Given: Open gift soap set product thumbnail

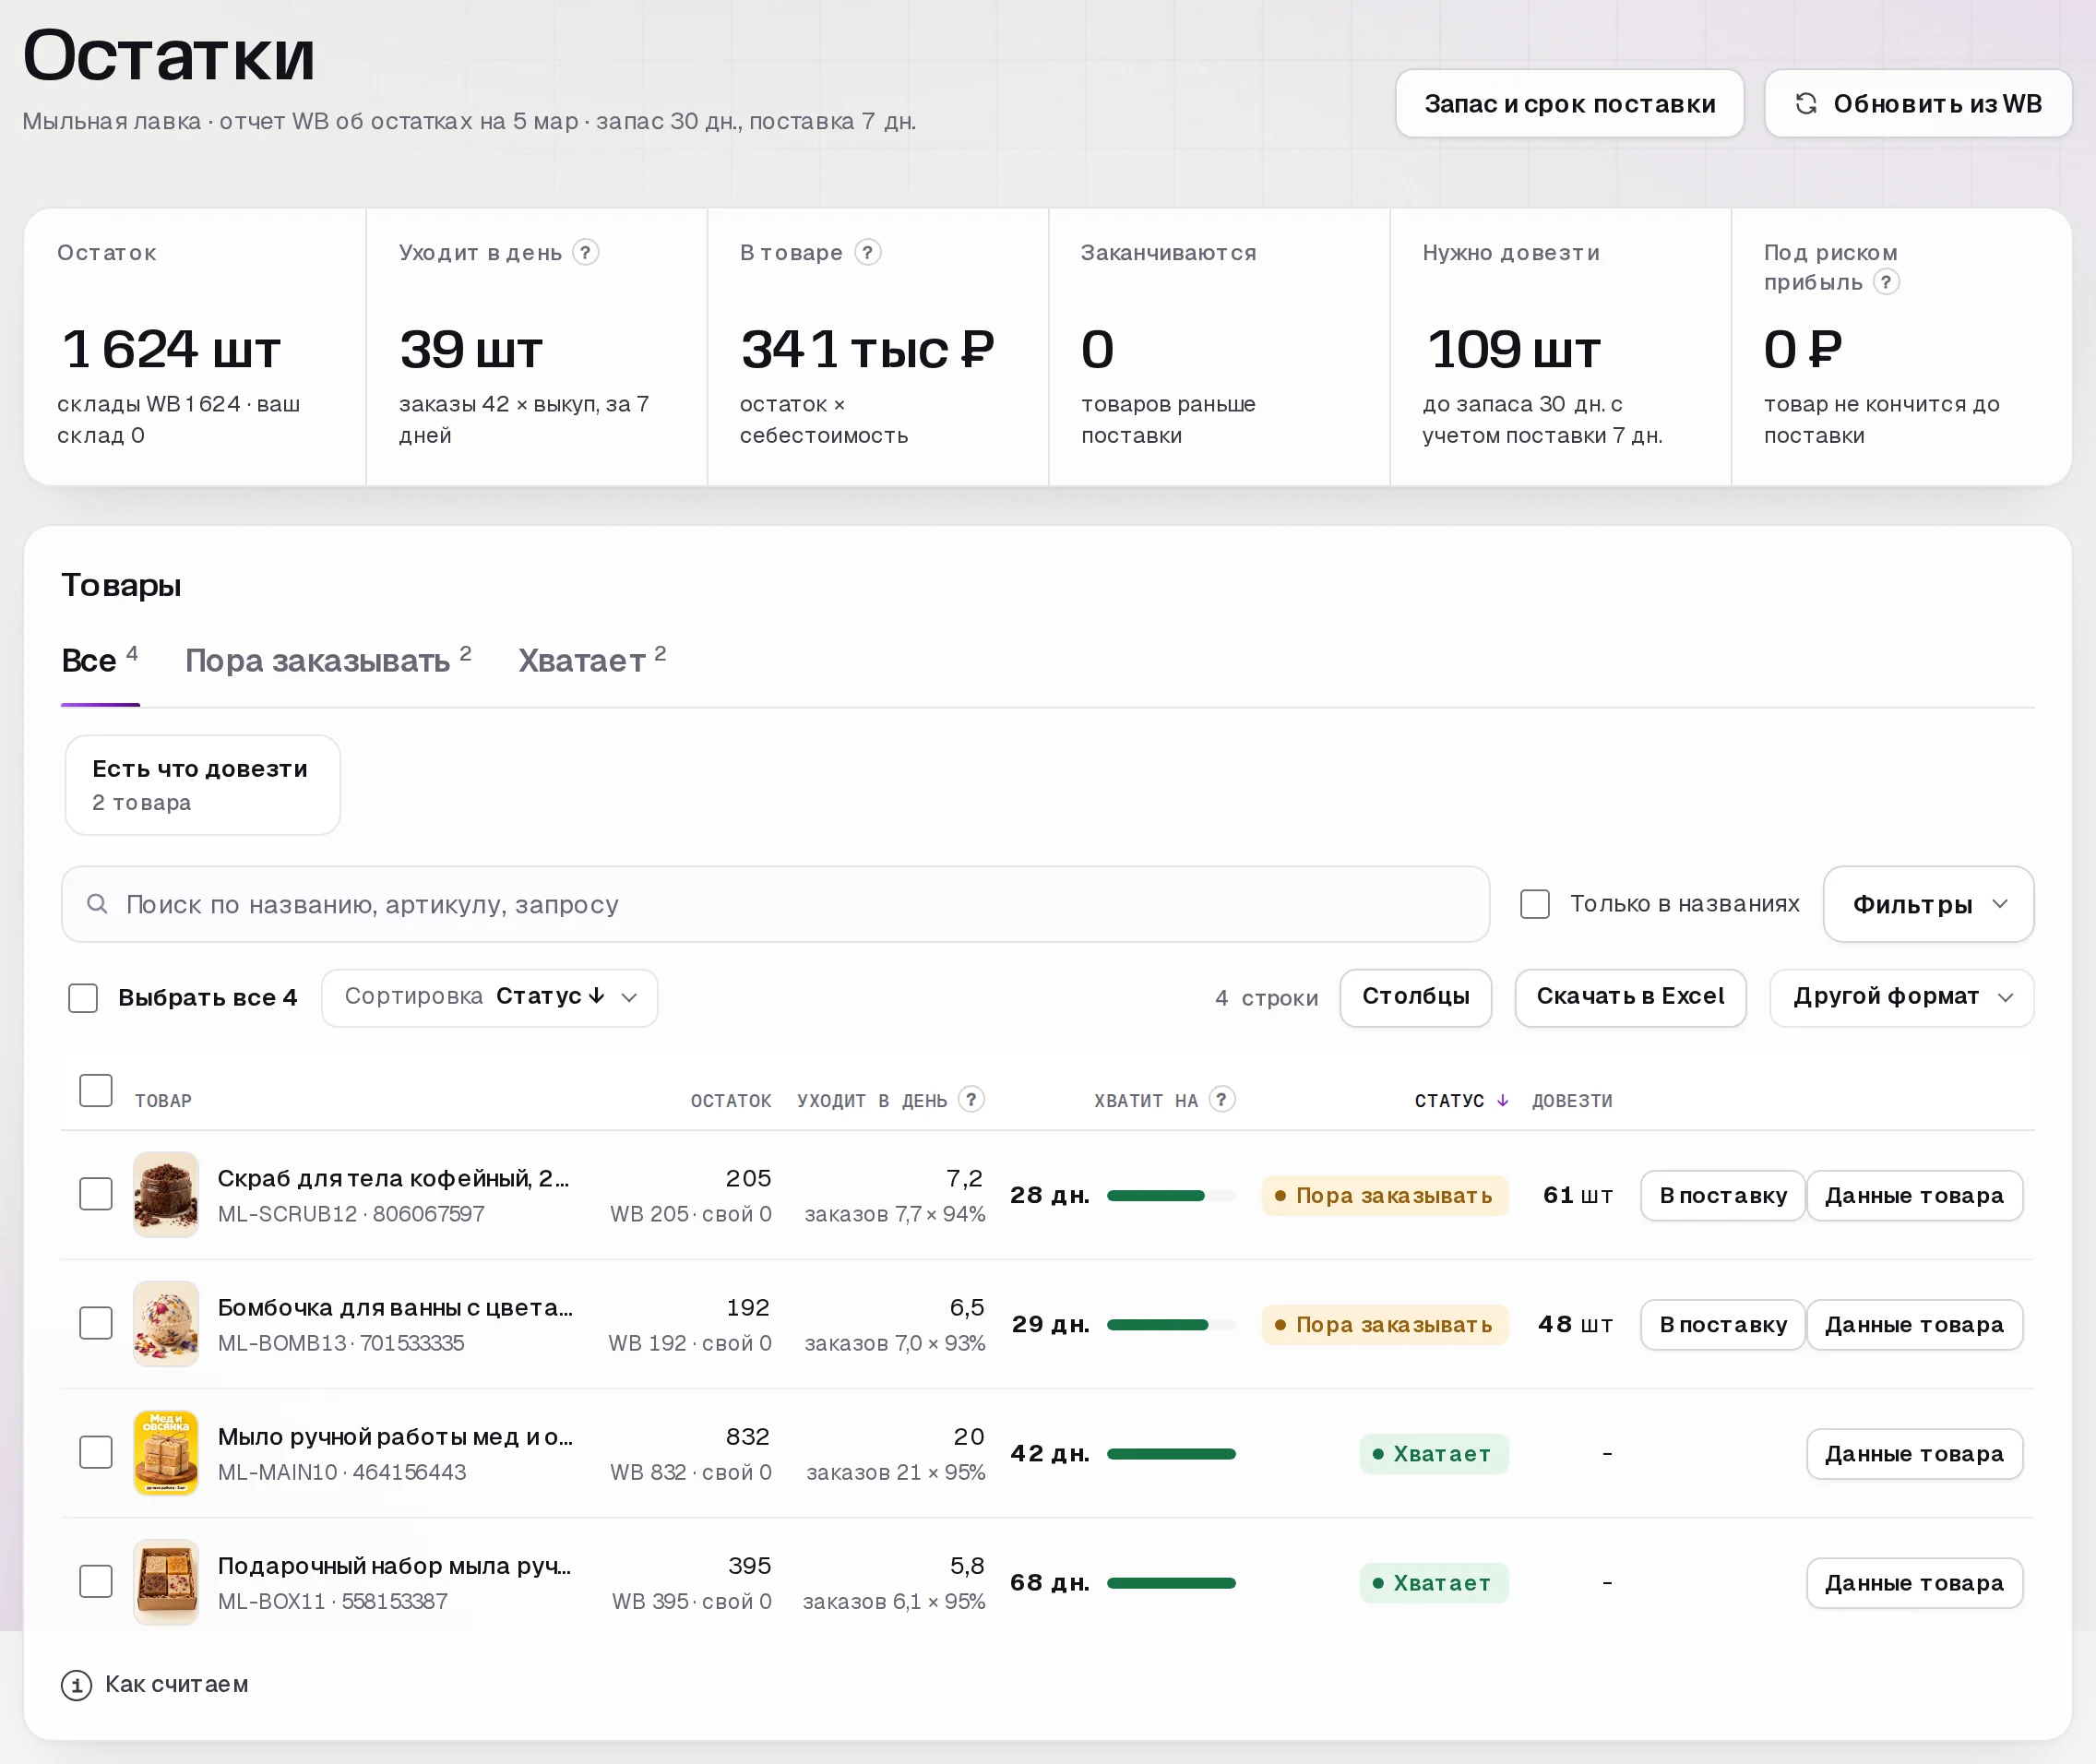Looking at the screenshot, I should point(166,1581).
